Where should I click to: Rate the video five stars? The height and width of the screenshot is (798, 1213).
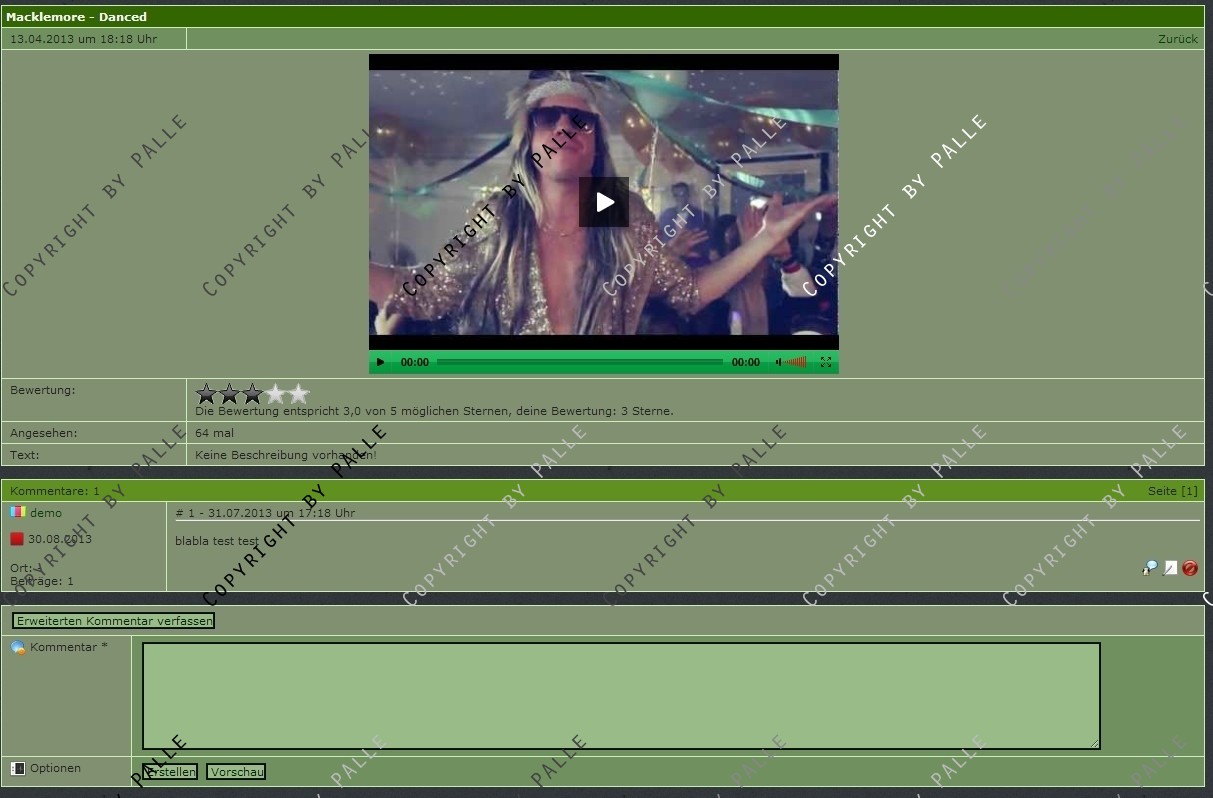[299, 394]
